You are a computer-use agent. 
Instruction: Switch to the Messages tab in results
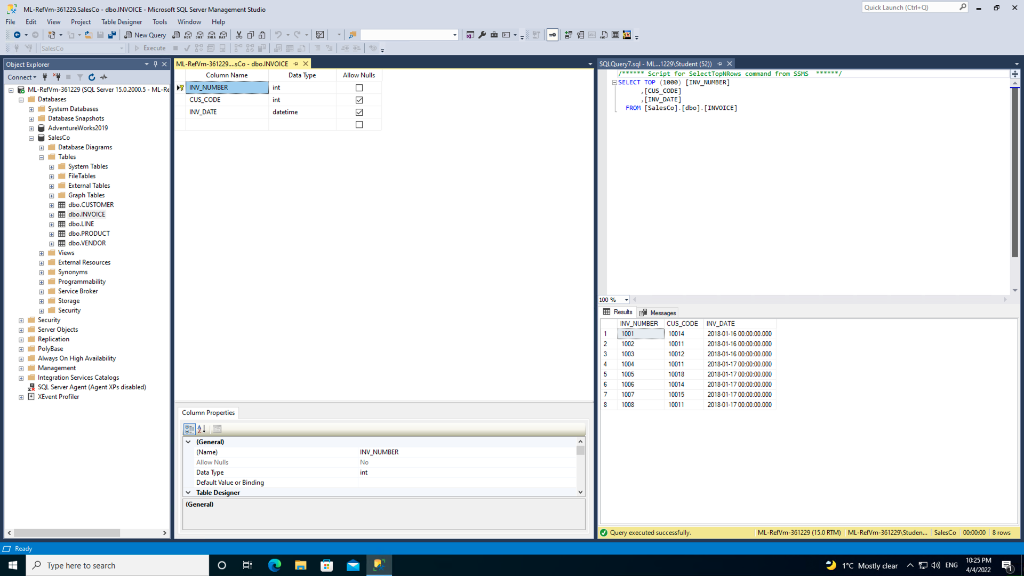click(658, 313)
